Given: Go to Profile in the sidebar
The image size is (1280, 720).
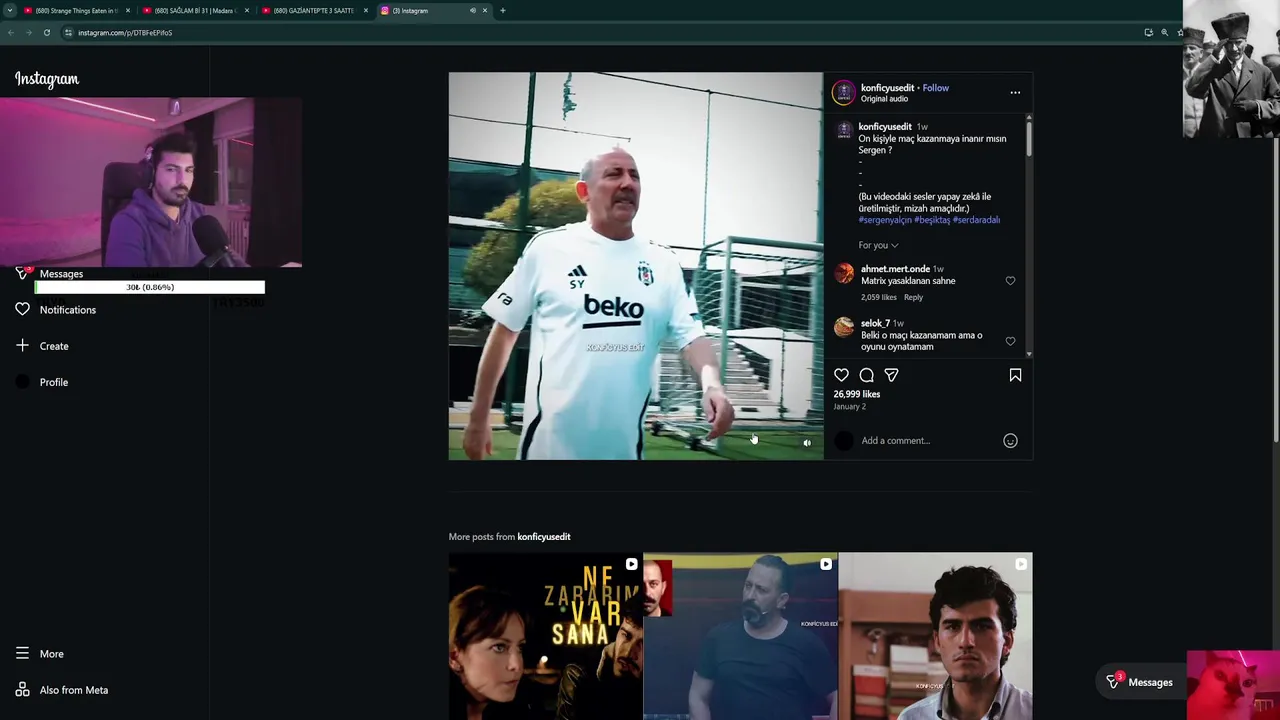Looking at the screenshot, I should pos(54,382).
